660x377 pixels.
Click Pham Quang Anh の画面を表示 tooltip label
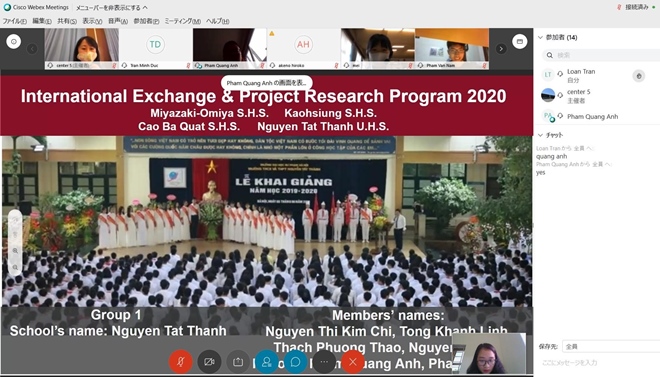(x=267, y=83)
